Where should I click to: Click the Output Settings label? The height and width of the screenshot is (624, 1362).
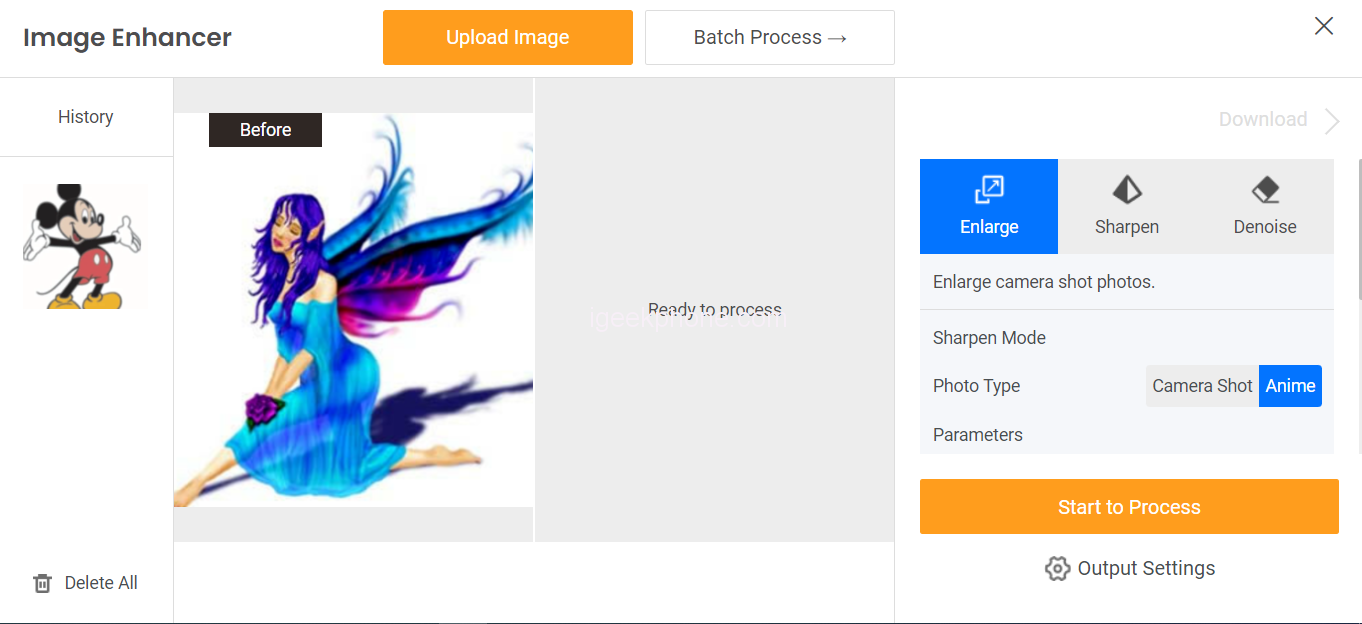coord(1146,569)
